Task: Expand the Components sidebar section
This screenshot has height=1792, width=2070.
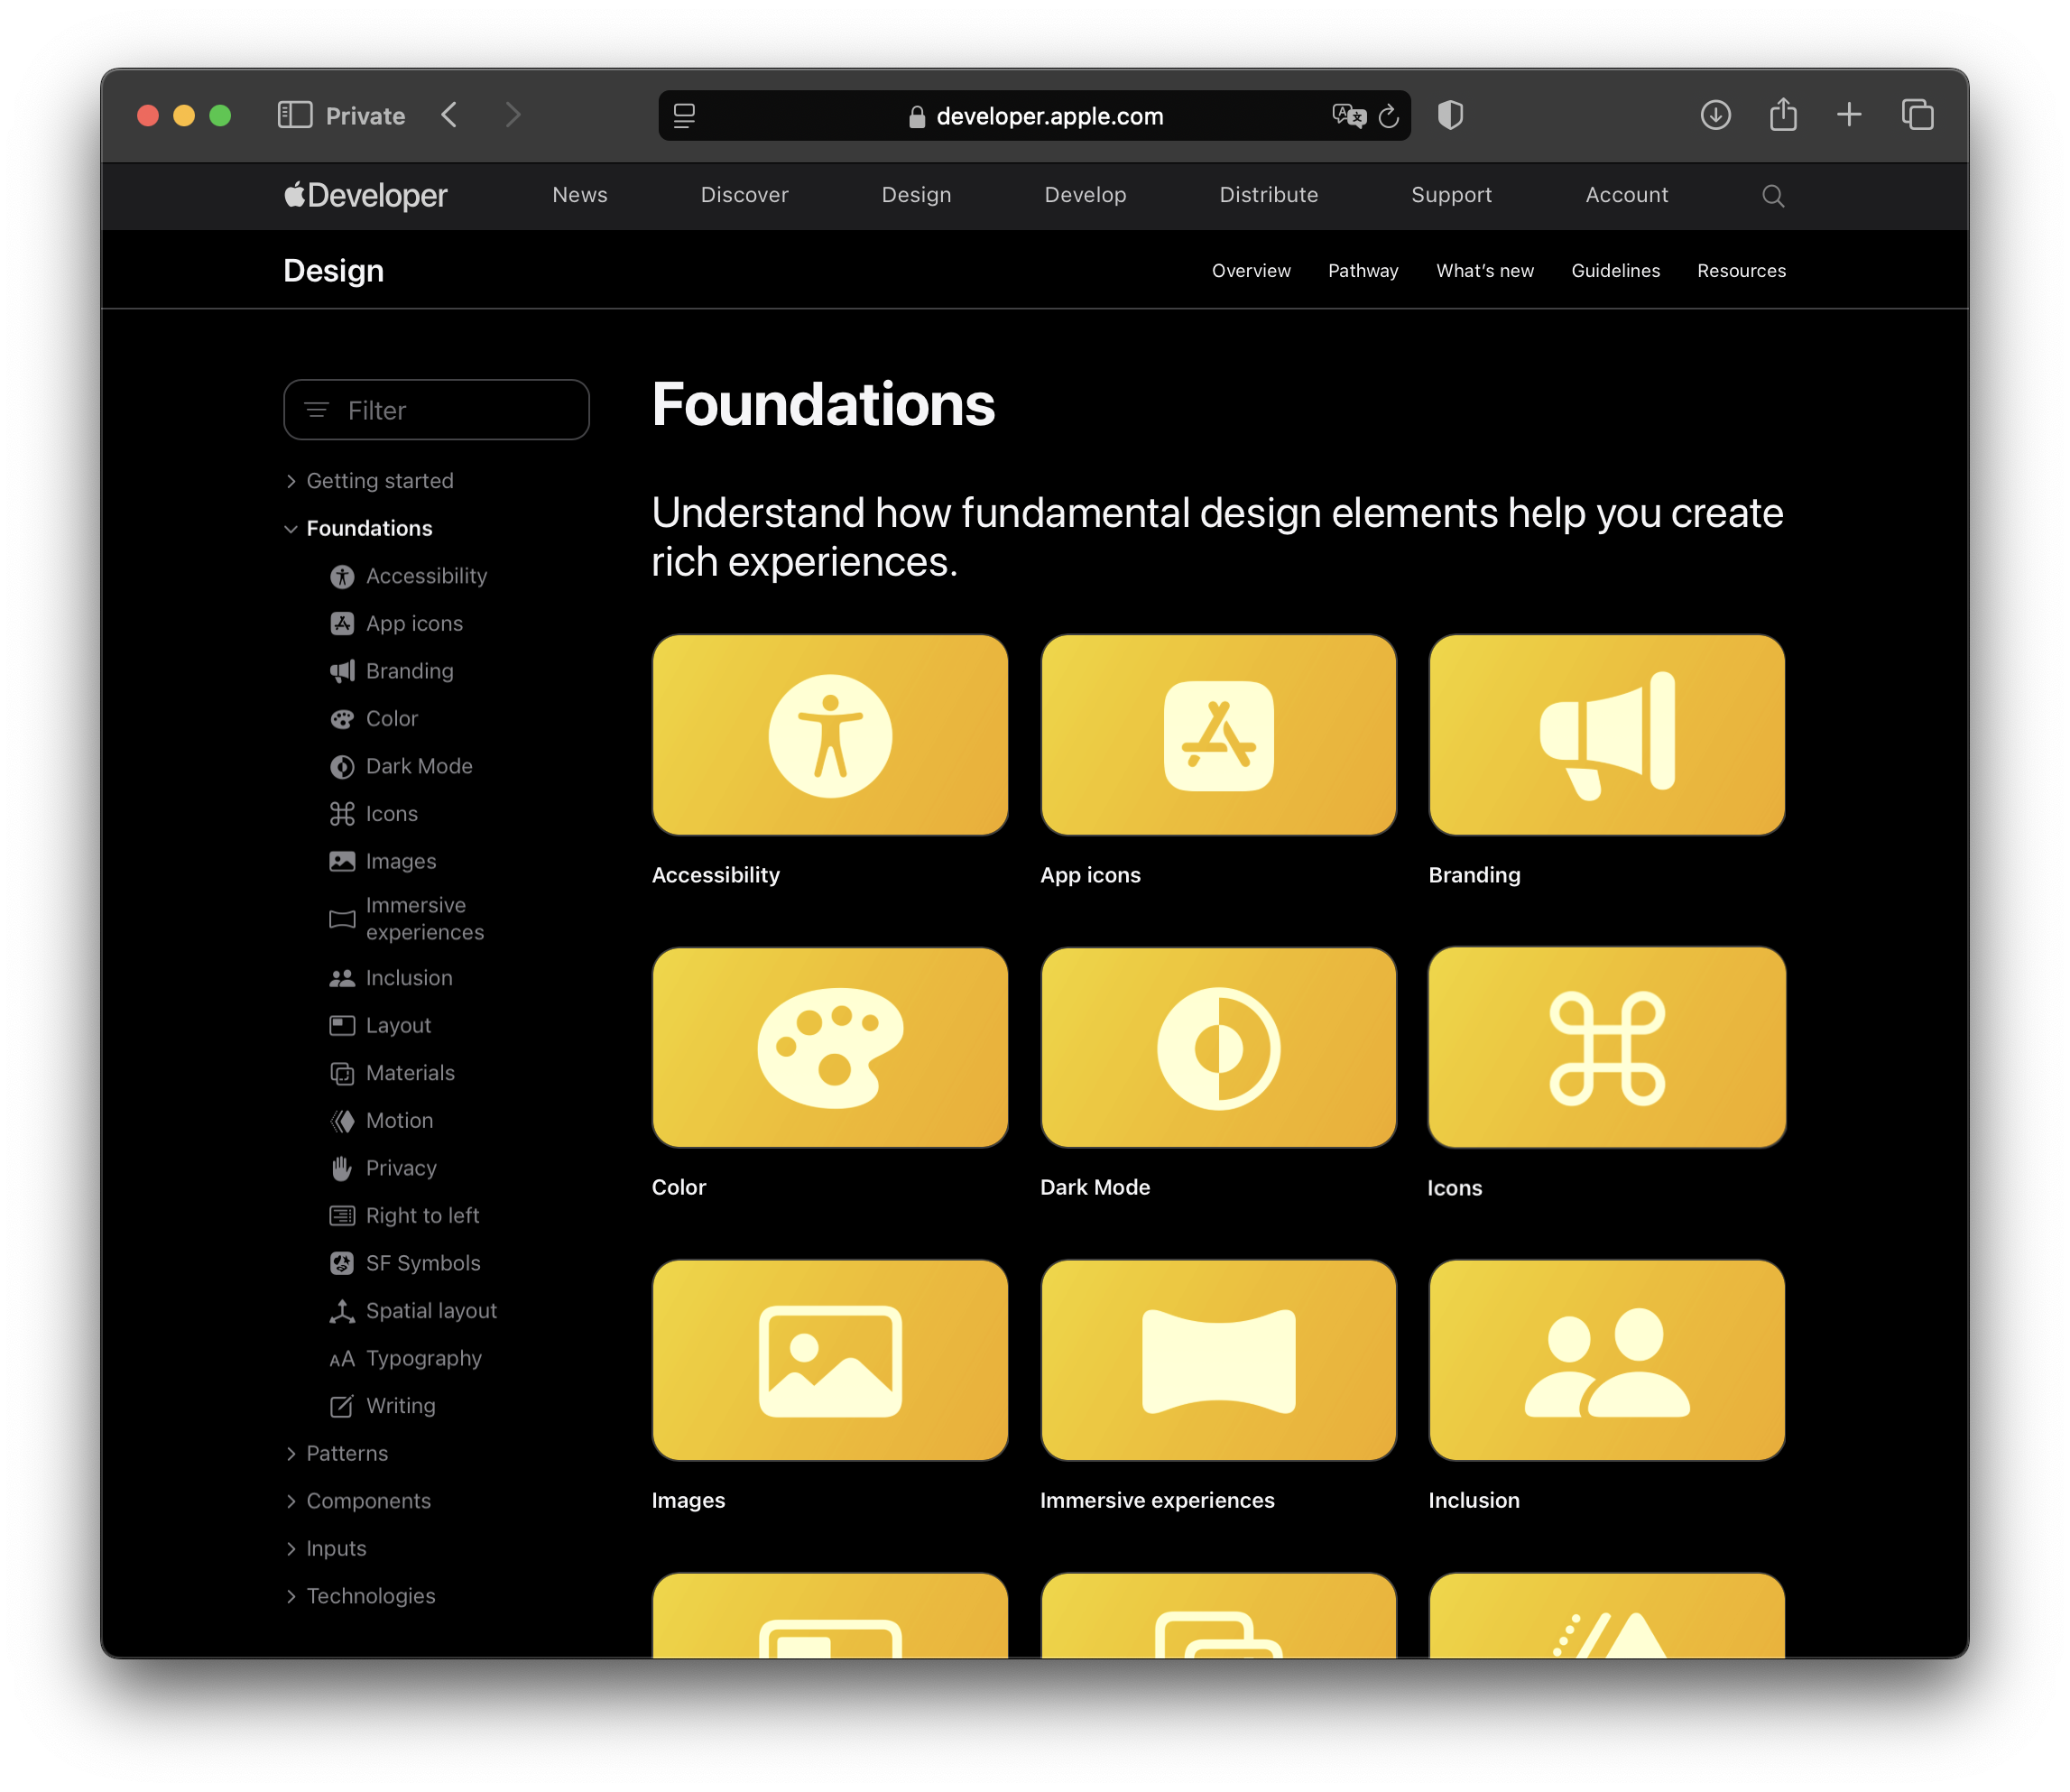Action: [291, 1501]
